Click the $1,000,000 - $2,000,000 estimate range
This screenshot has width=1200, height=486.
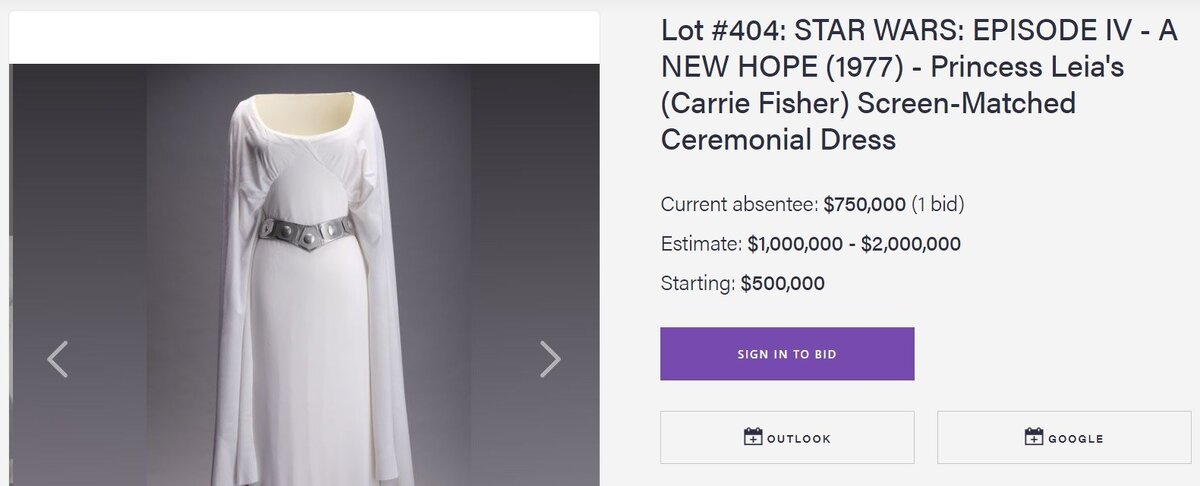[854, 244]
